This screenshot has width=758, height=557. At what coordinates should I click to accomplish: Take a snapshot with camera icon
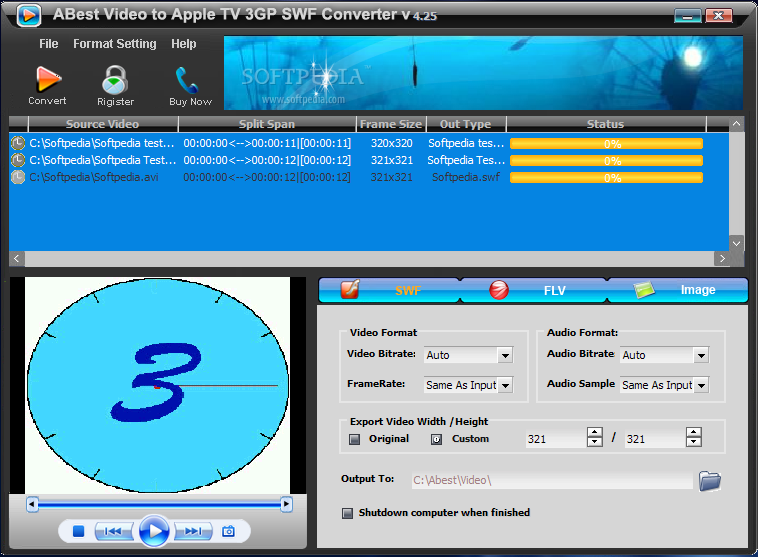click(228, 531)
